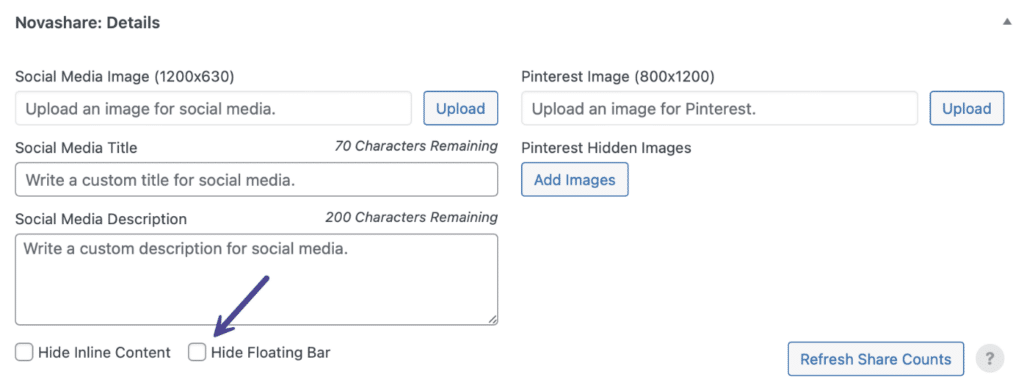The image size is (1024, 391).
Task: Click Upload next to Social Media Image
Action: pos(460,108)
